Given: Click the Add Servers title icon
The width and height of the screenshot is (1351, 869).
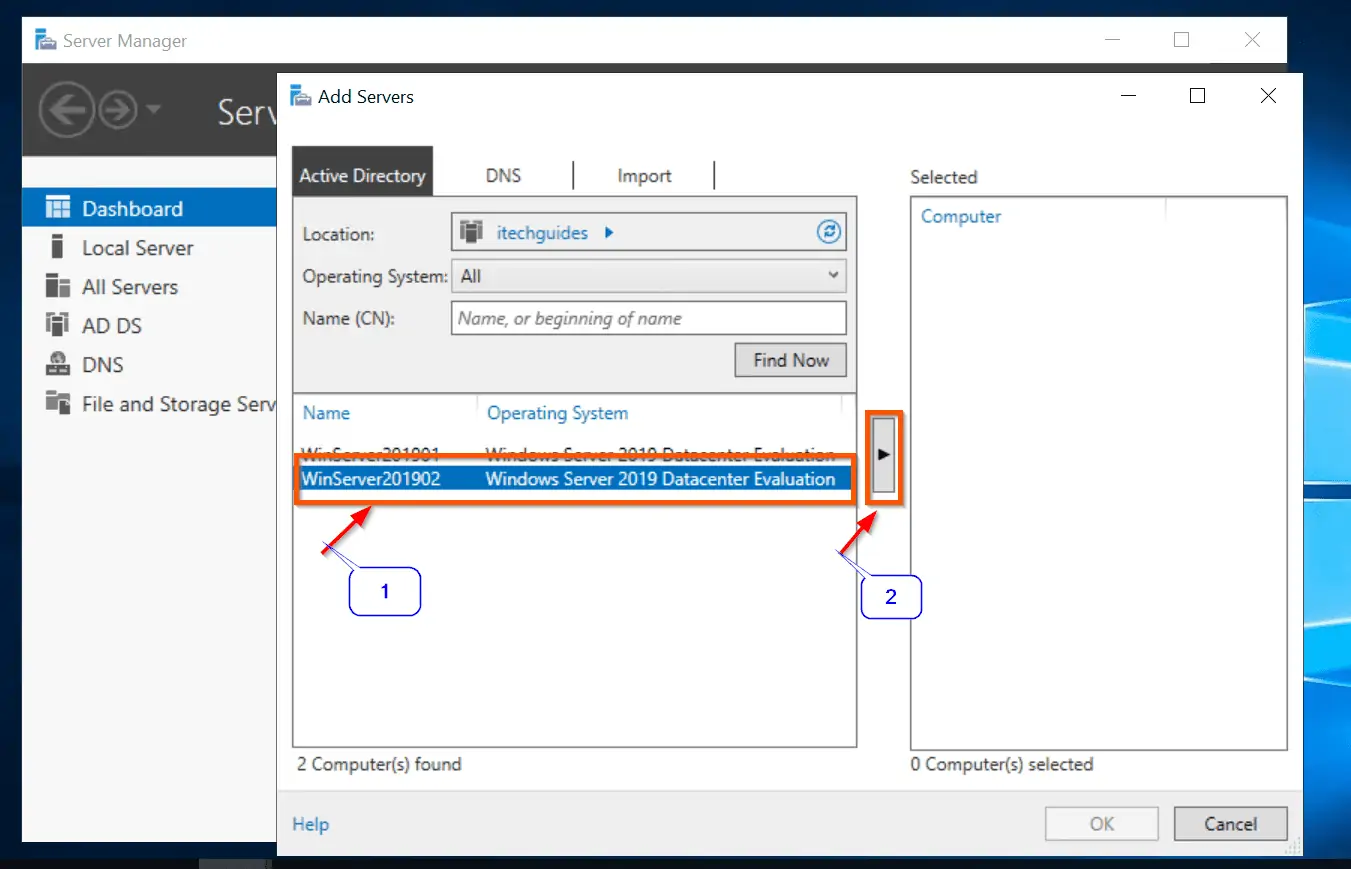Looking at the screenshot, I should (x=300, y=96).
